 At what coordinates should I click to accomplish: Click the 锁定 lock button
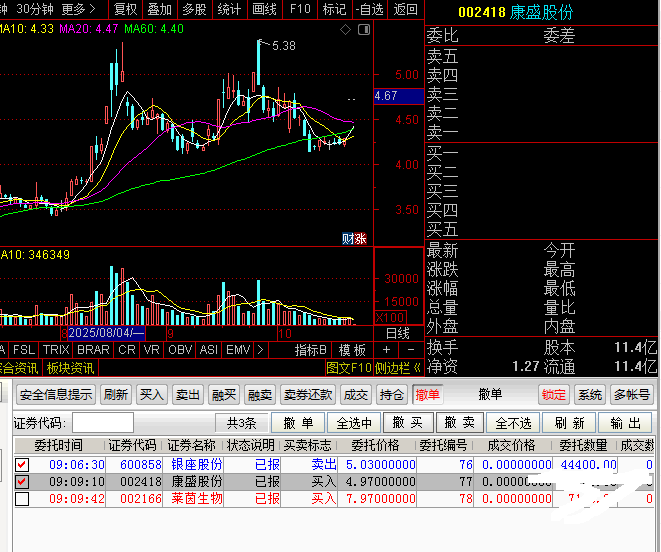click(554, 395)
